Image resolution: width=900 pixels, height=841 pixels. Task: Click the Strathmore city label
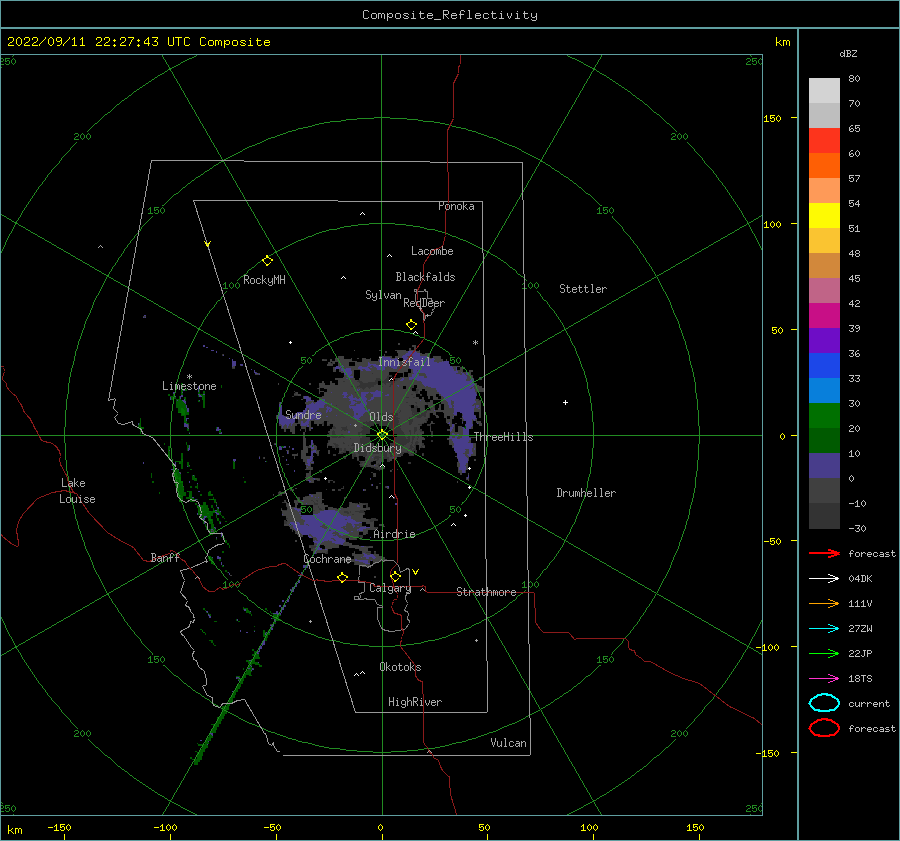pyautogui.click(x=486, y=592)
